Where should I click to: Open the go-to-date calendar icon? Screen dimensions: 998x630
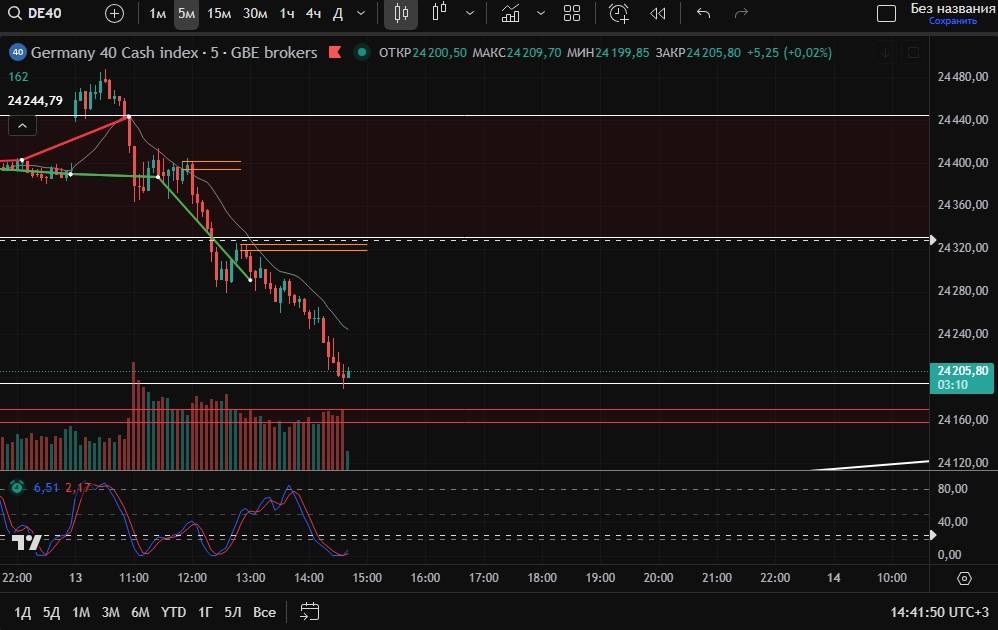309,611
